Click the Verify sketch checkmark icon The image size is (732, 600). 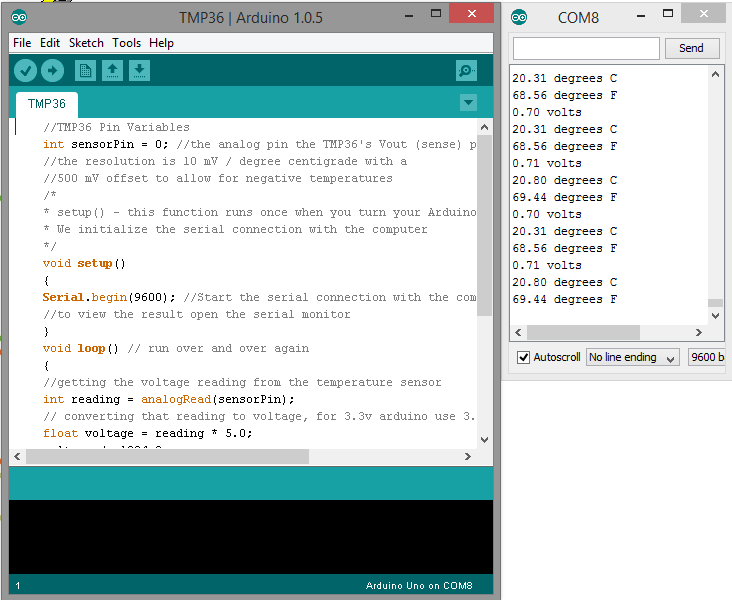[25, 71]
